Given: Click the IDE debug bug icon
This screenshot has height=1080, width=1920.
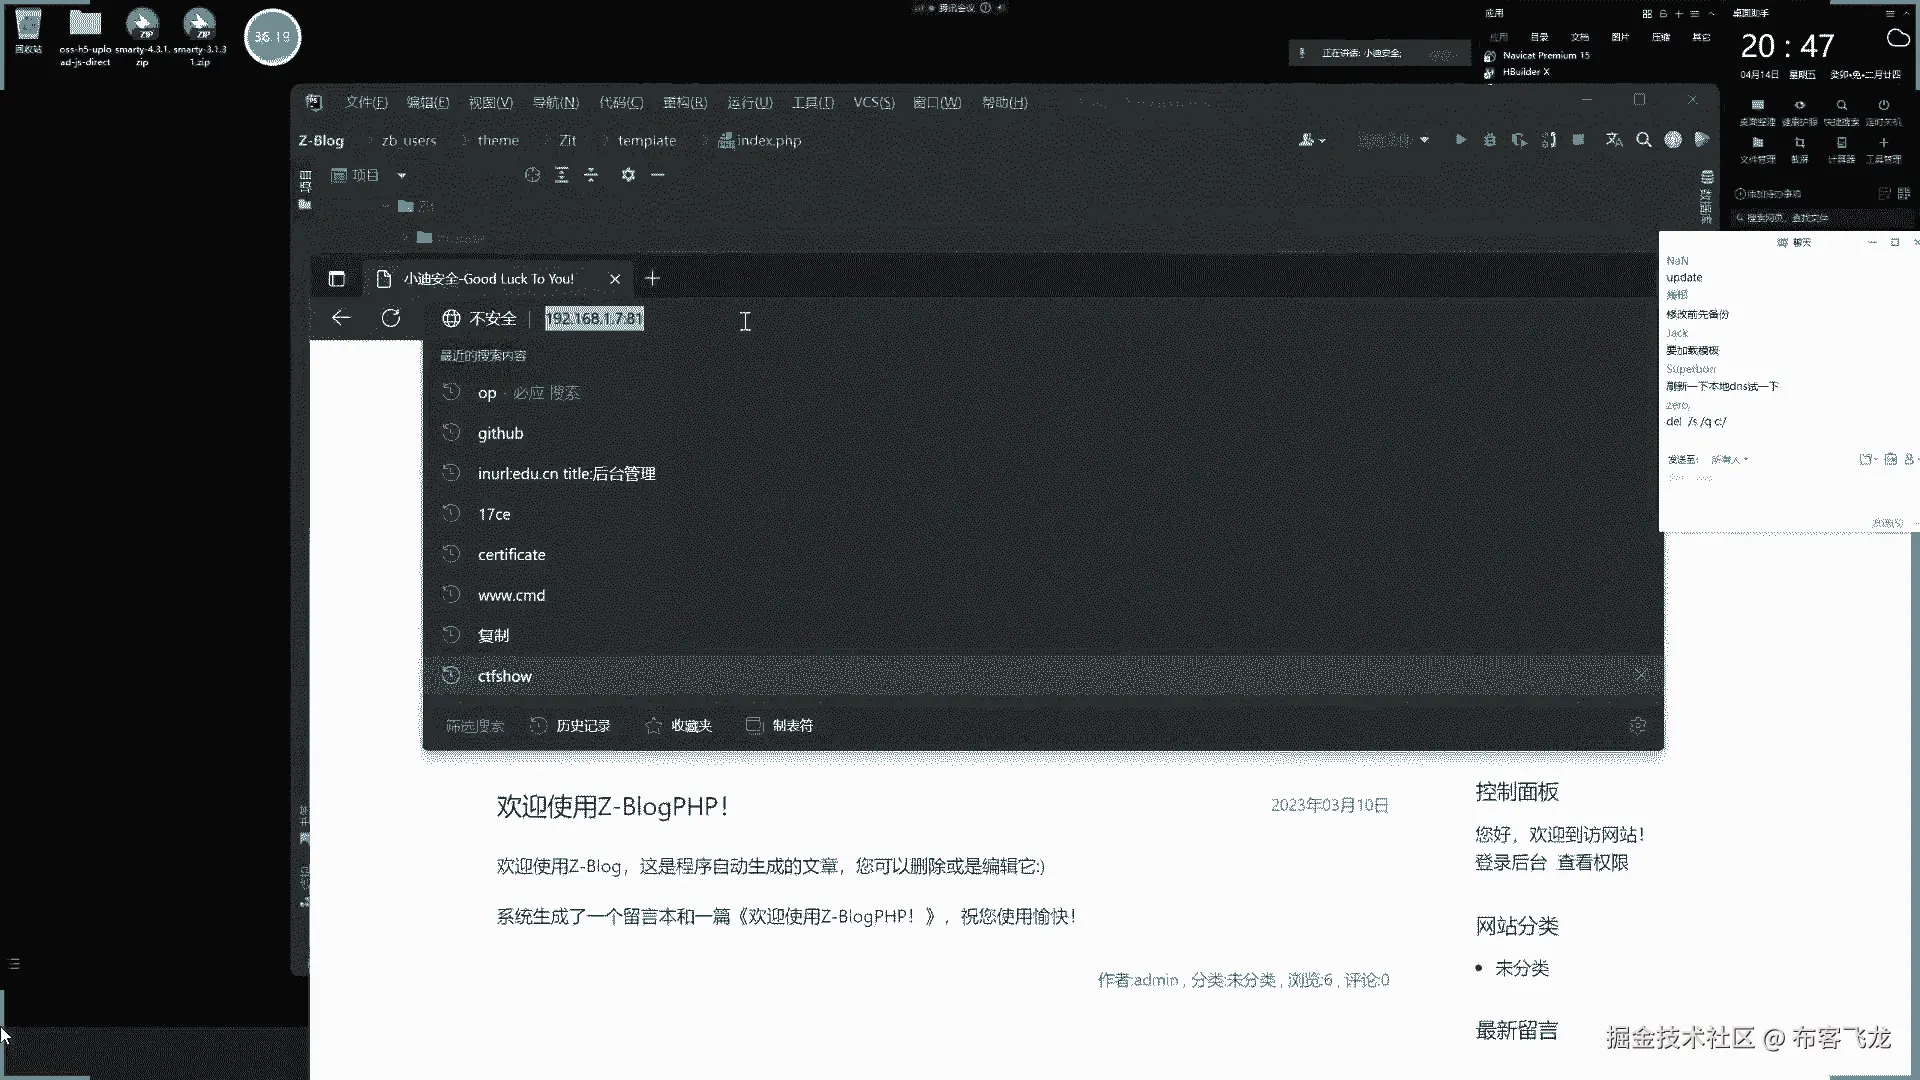Looking at the screenshot, I should tap(1490, 140).
